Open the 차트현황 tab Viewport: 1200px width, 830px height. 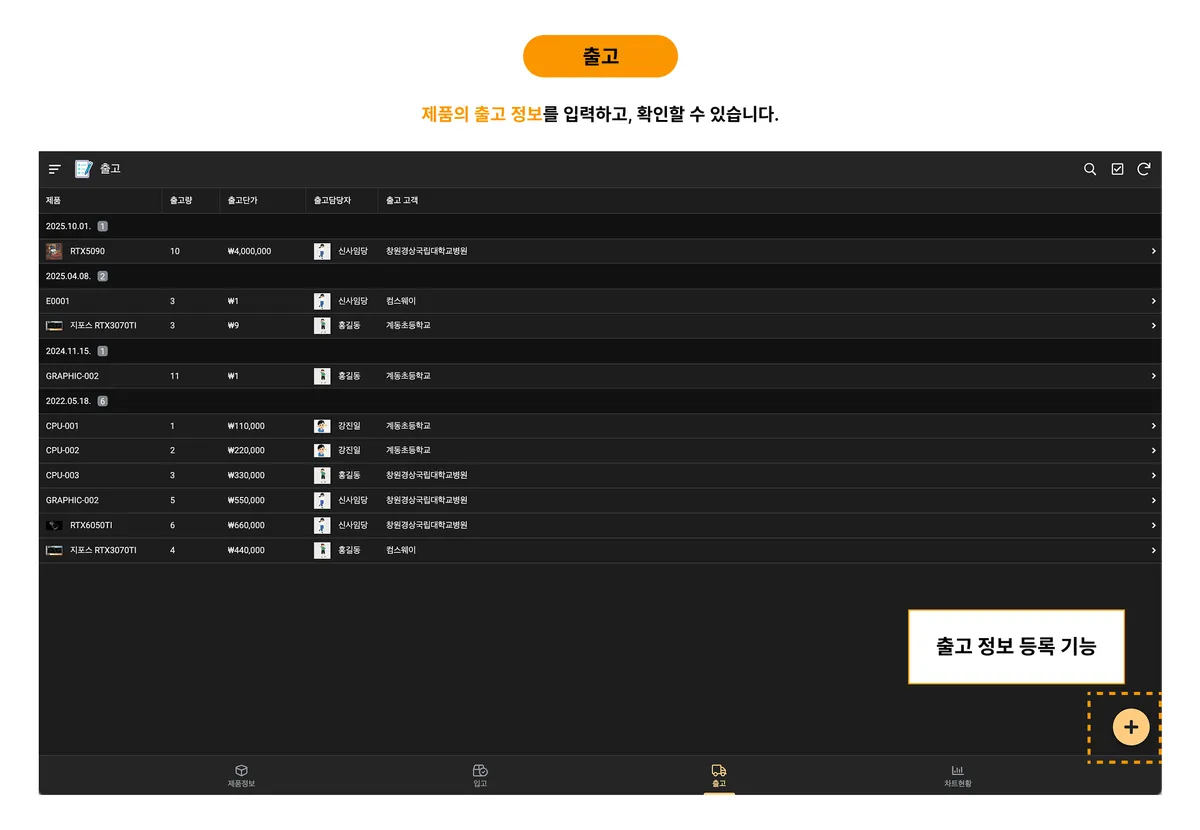pos(957,776)
